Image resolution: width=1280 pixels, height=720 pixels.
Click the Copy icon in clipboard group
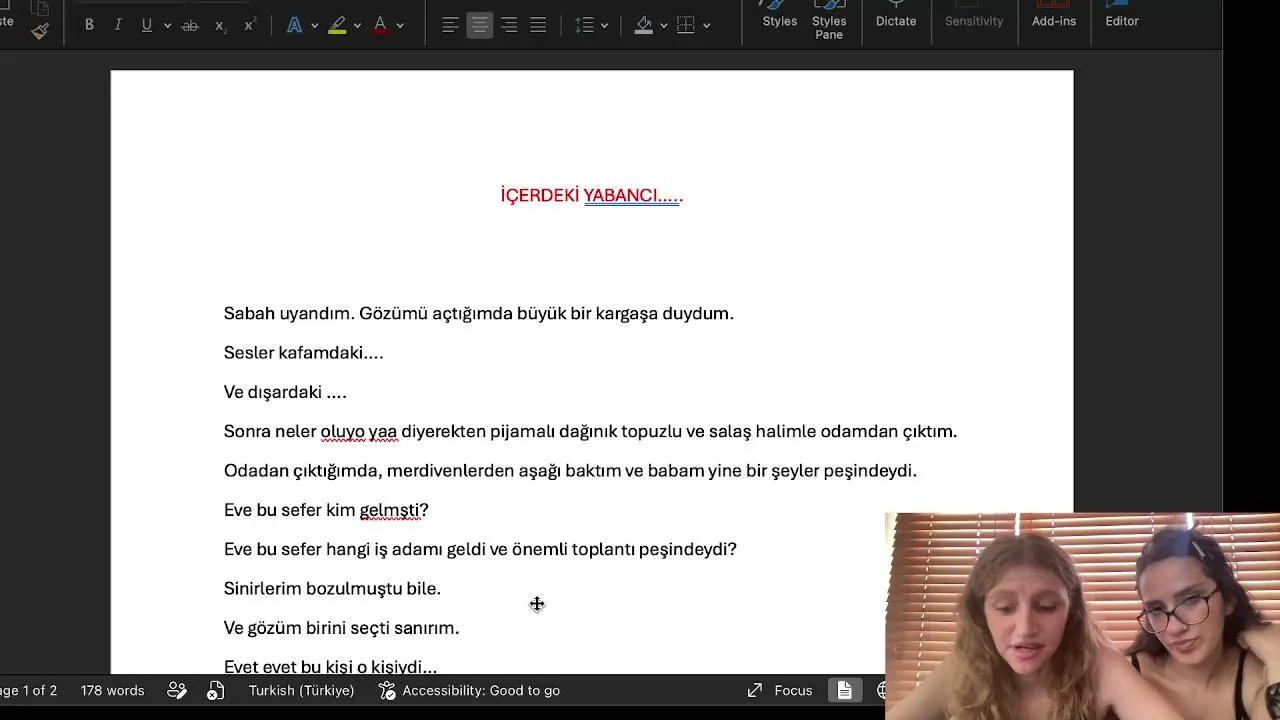click(40, 7)
